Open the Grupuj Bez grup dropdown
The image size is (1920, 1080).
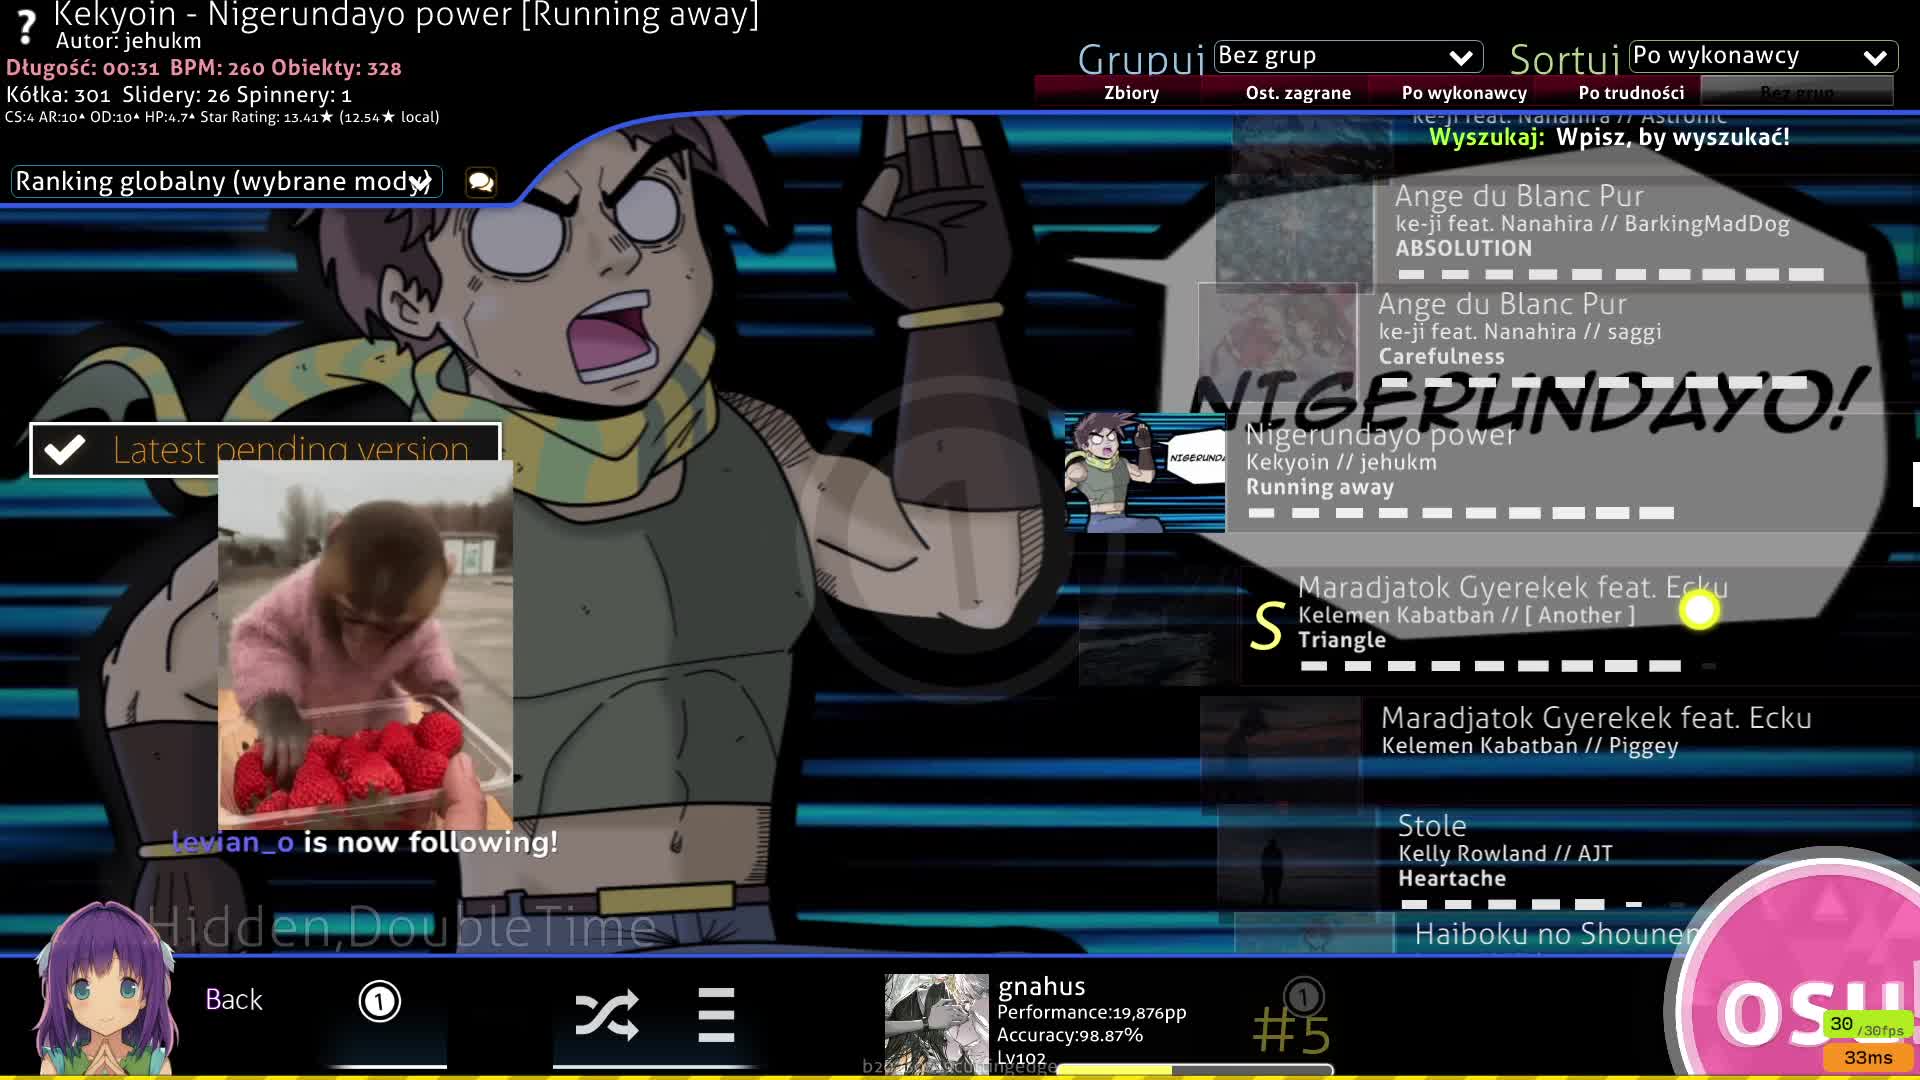(x=1347, y=56)
